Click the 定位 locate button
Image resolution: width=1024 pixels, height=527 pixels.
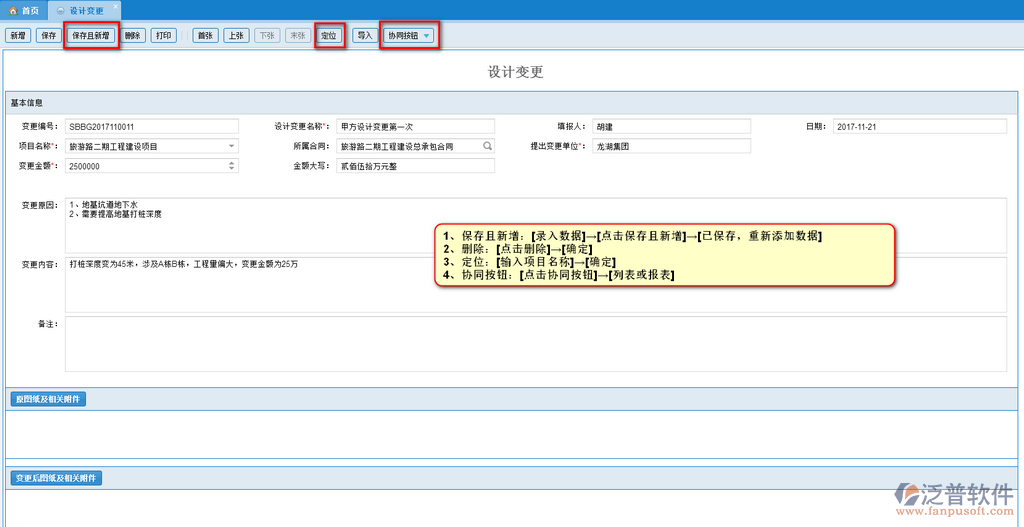coord(329,36)
